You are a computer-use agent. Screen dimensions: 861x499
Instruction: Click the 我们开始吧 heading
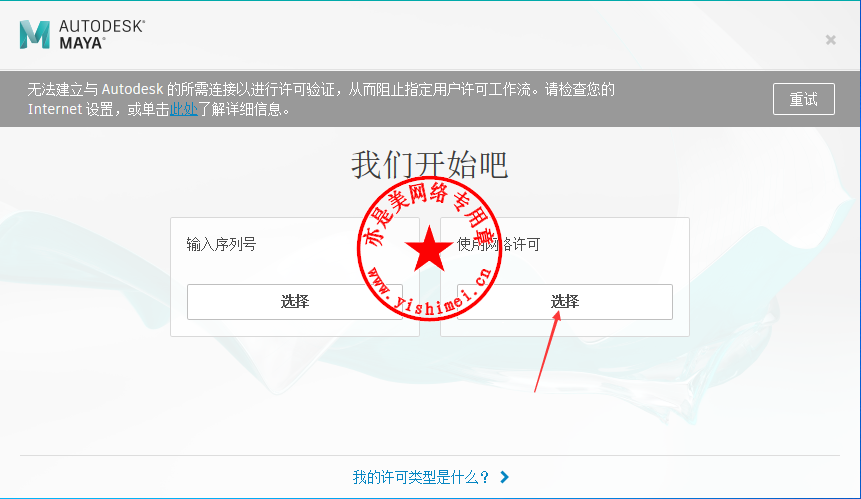point(429,165)
